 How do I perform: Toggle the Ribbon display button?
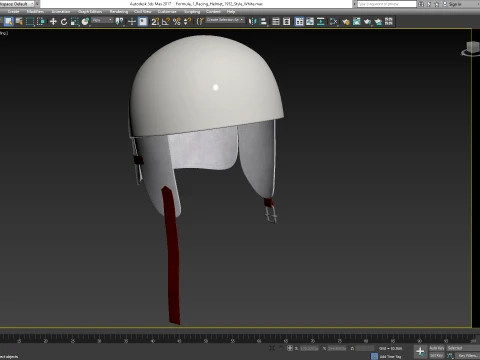[299, 22]
